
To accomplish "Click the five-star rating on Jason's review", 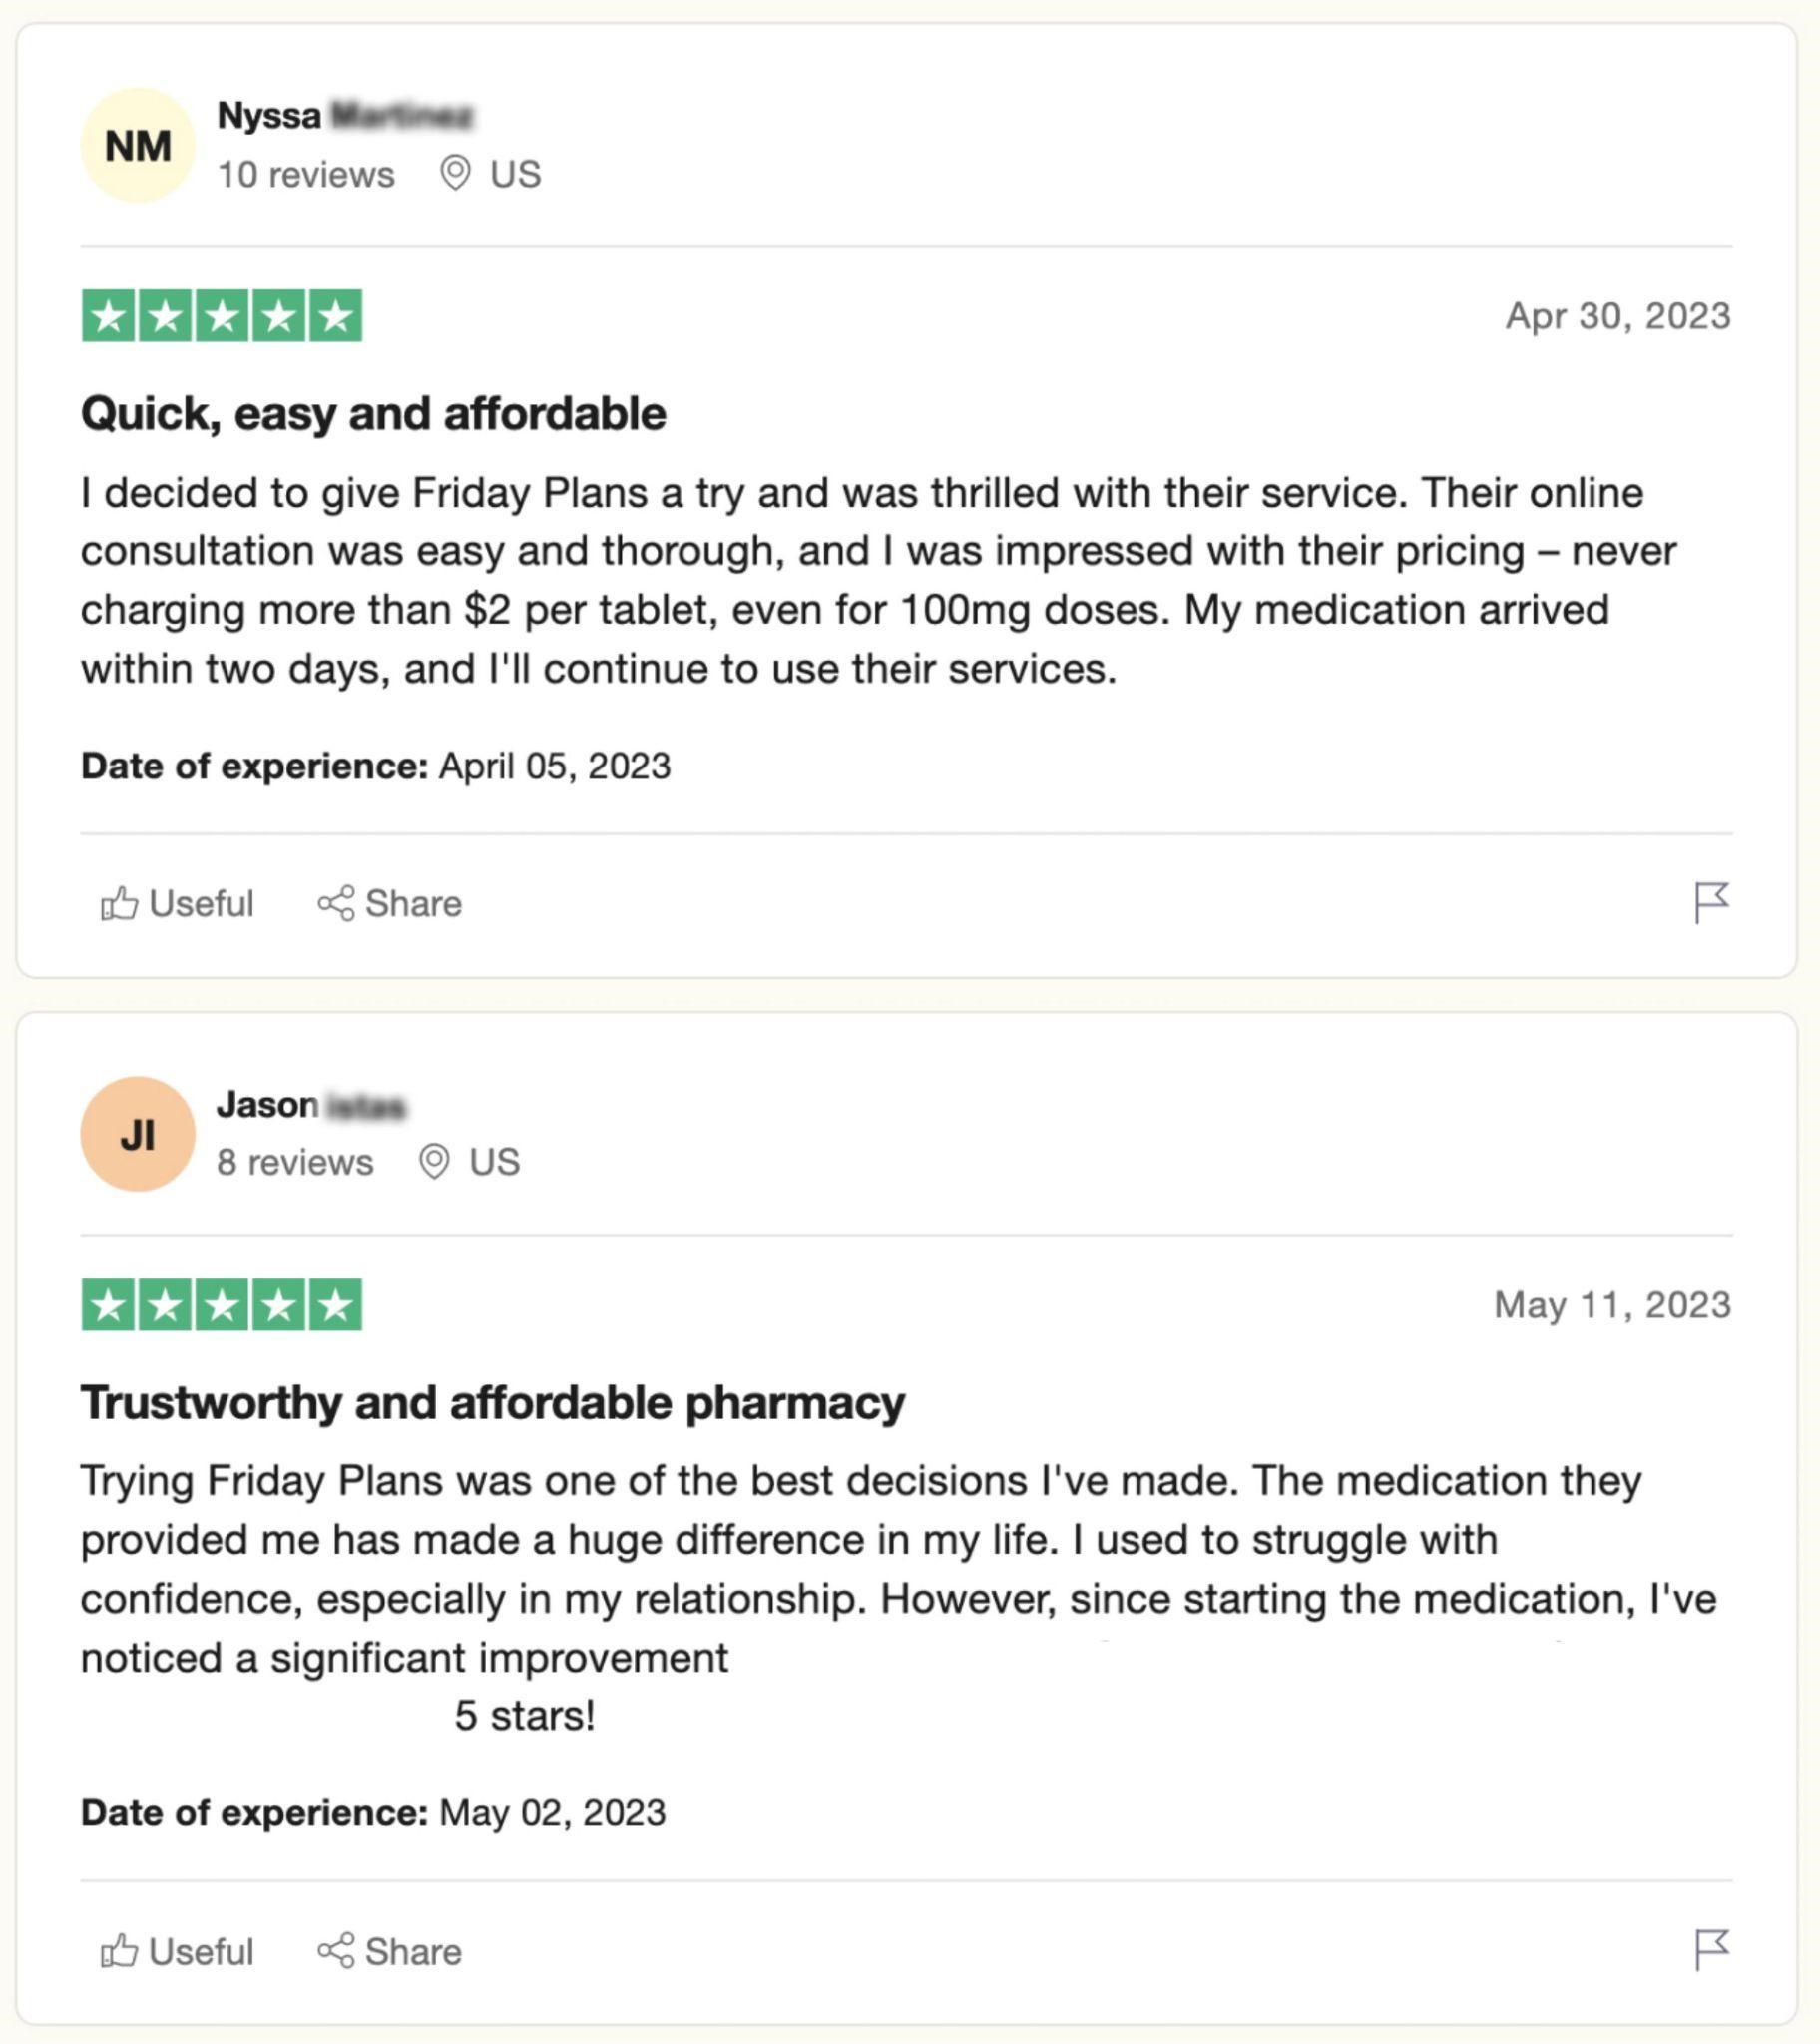I will (x=222, y=1305).
